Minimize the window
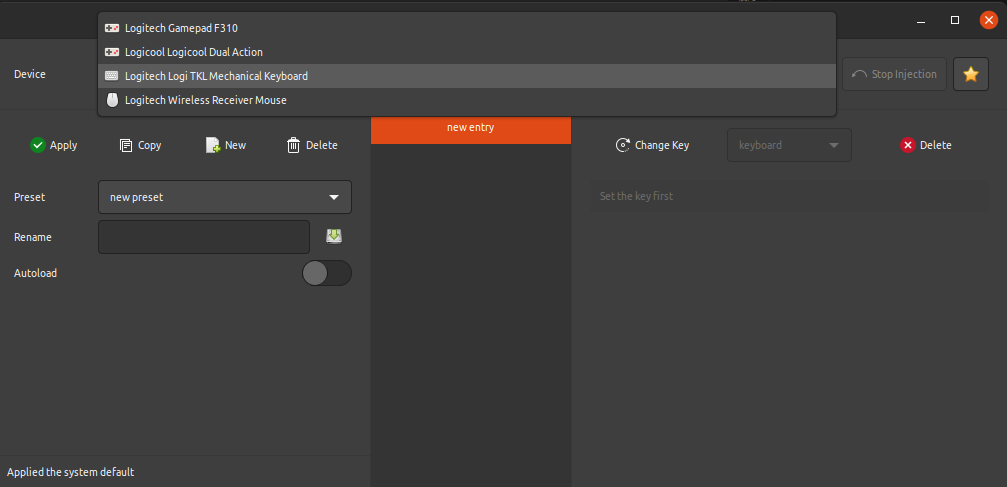This screenshot has width=1007, height=487. tap(922, 21)
